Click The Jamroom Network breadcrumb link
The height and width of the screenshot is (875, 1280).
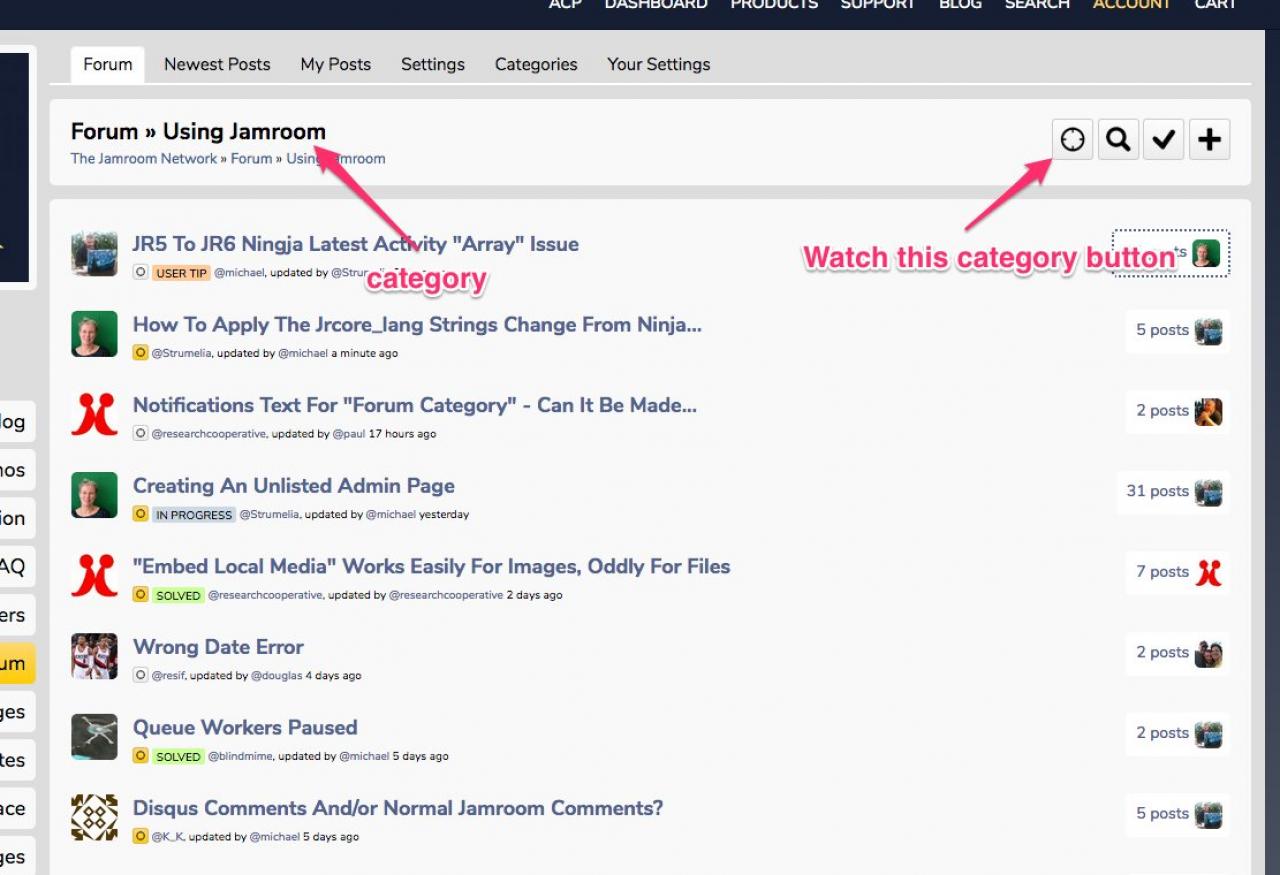143,158
